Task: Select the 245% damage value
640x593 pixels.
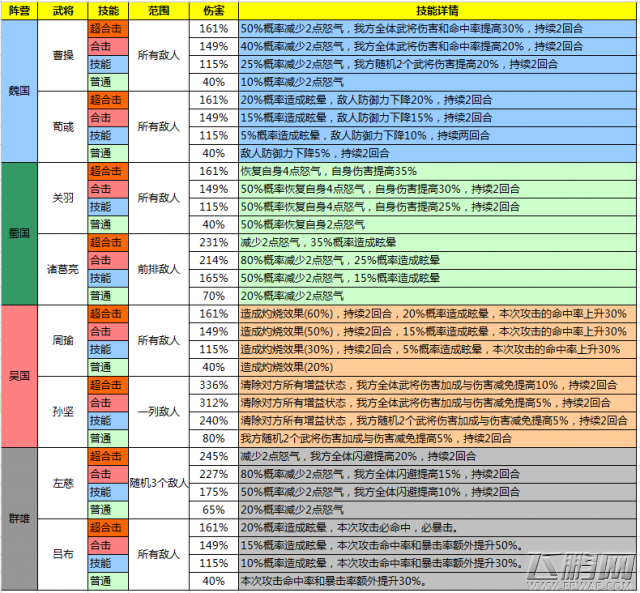Action: coord(214,456)
